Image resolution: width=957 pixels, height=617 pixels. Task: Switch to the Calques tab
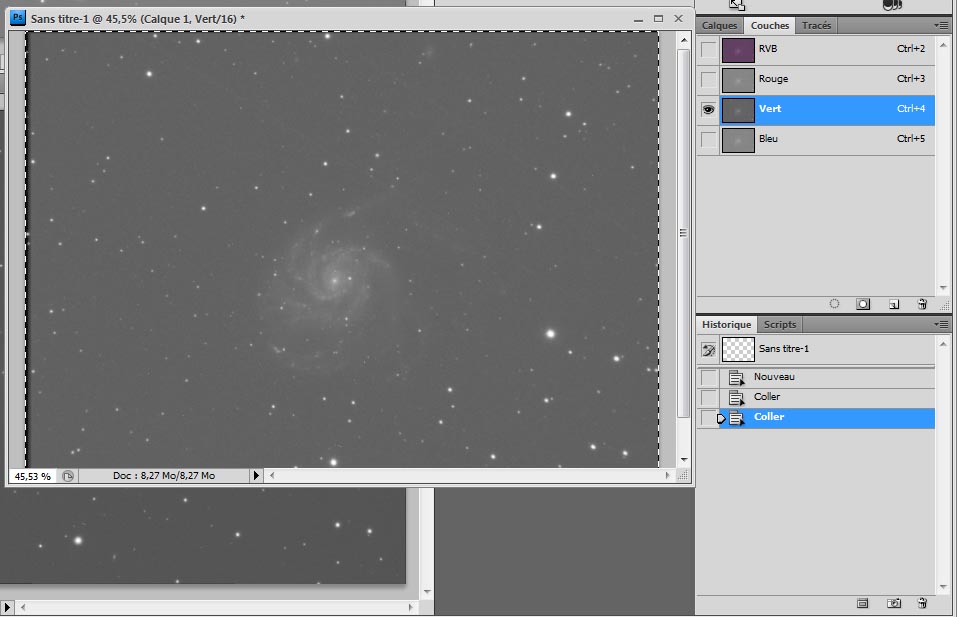[x=719, y=25]
